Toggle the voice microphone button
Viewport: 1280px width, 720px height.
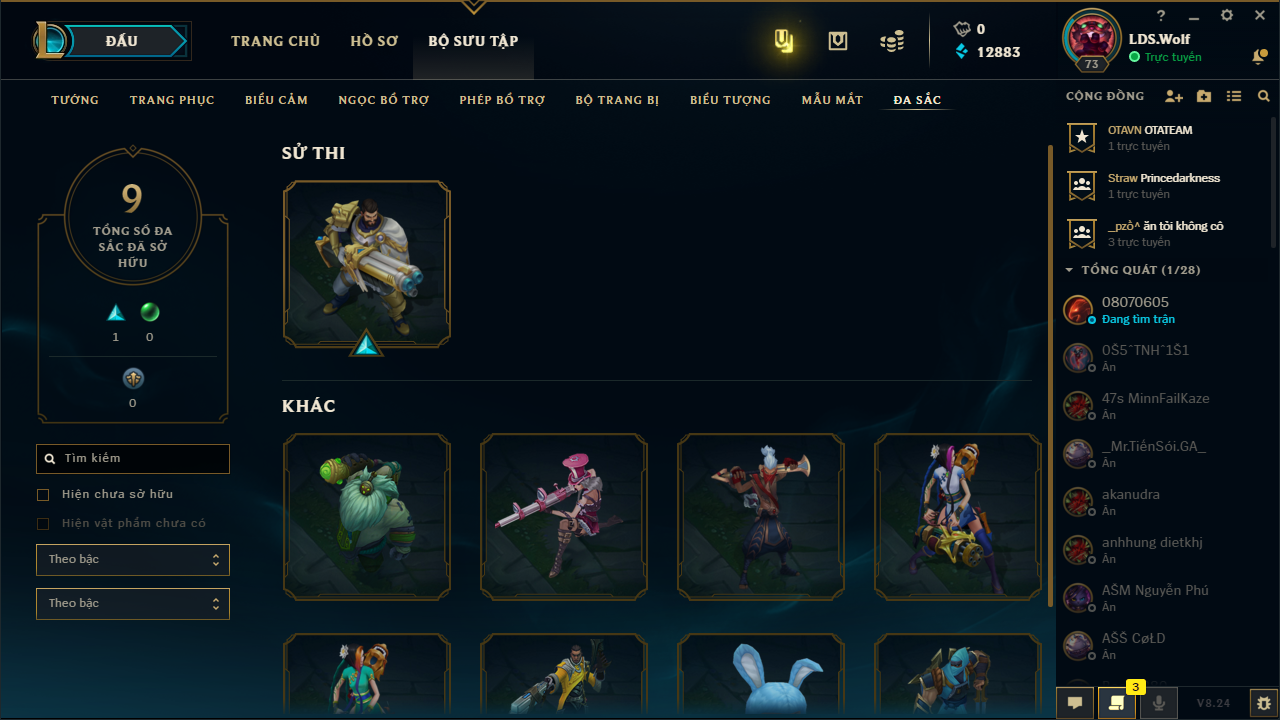(x=1158, y=703)
